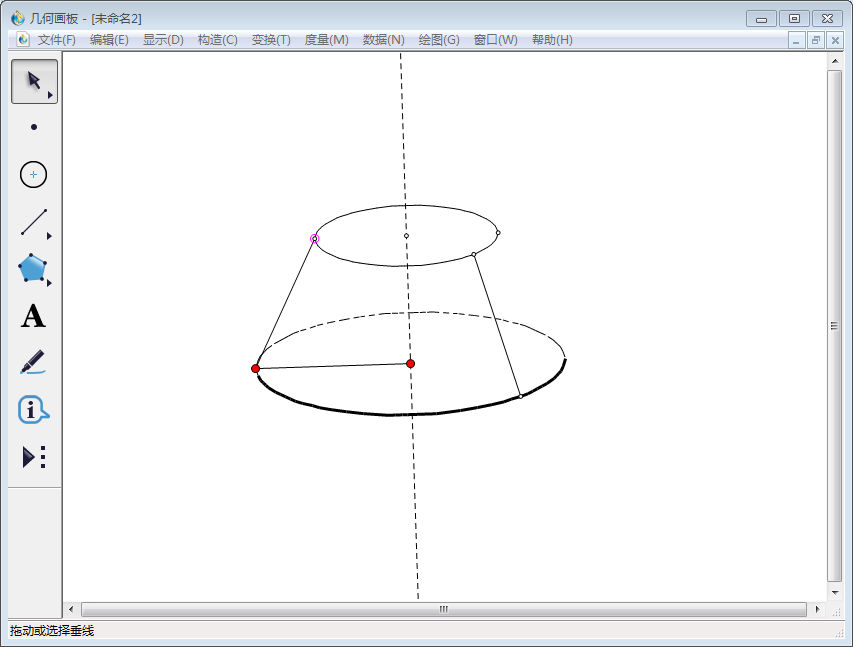Select the Straightedge line tool
Image resolution: width=853 pixels, height=647 pixels.
click(x=33, y=222)
